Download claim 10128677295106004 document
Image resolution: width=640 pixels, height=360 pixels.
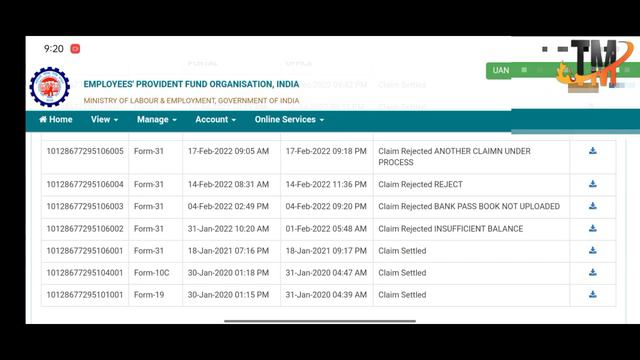pos(593,184)
